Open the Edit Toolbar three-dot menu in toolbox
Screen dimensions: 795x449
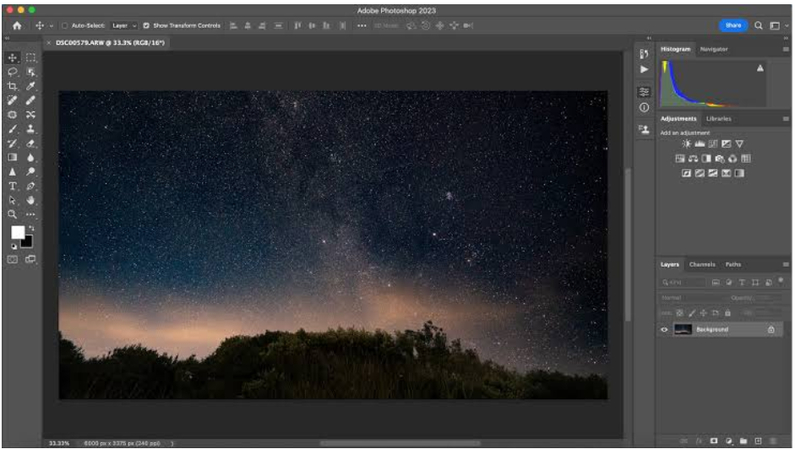(31, 214)
